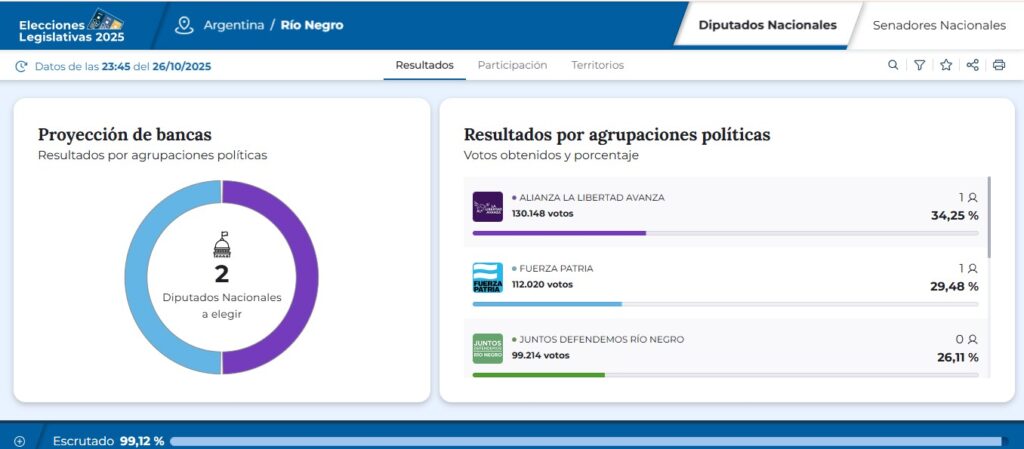Open the search magnifier icon

[x=893, y=65]
